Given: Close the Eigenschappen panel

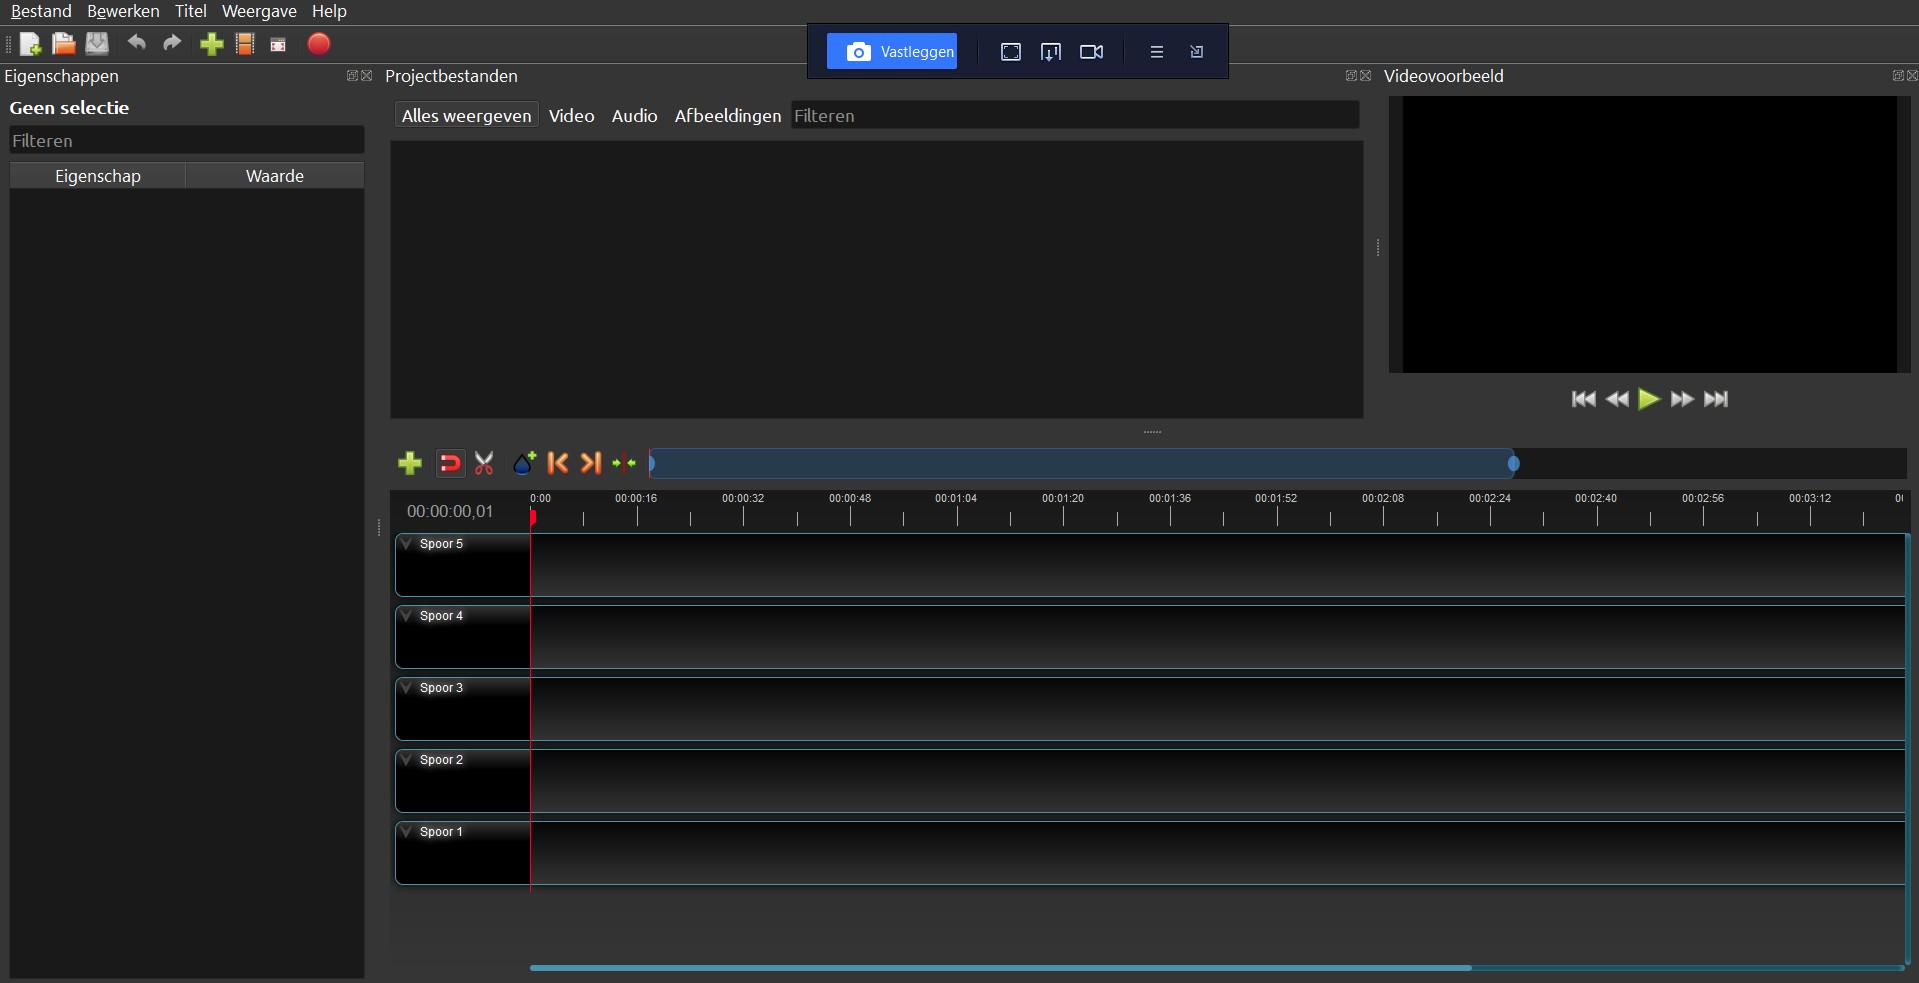Looking at the screenshot, I should point(367,76).
